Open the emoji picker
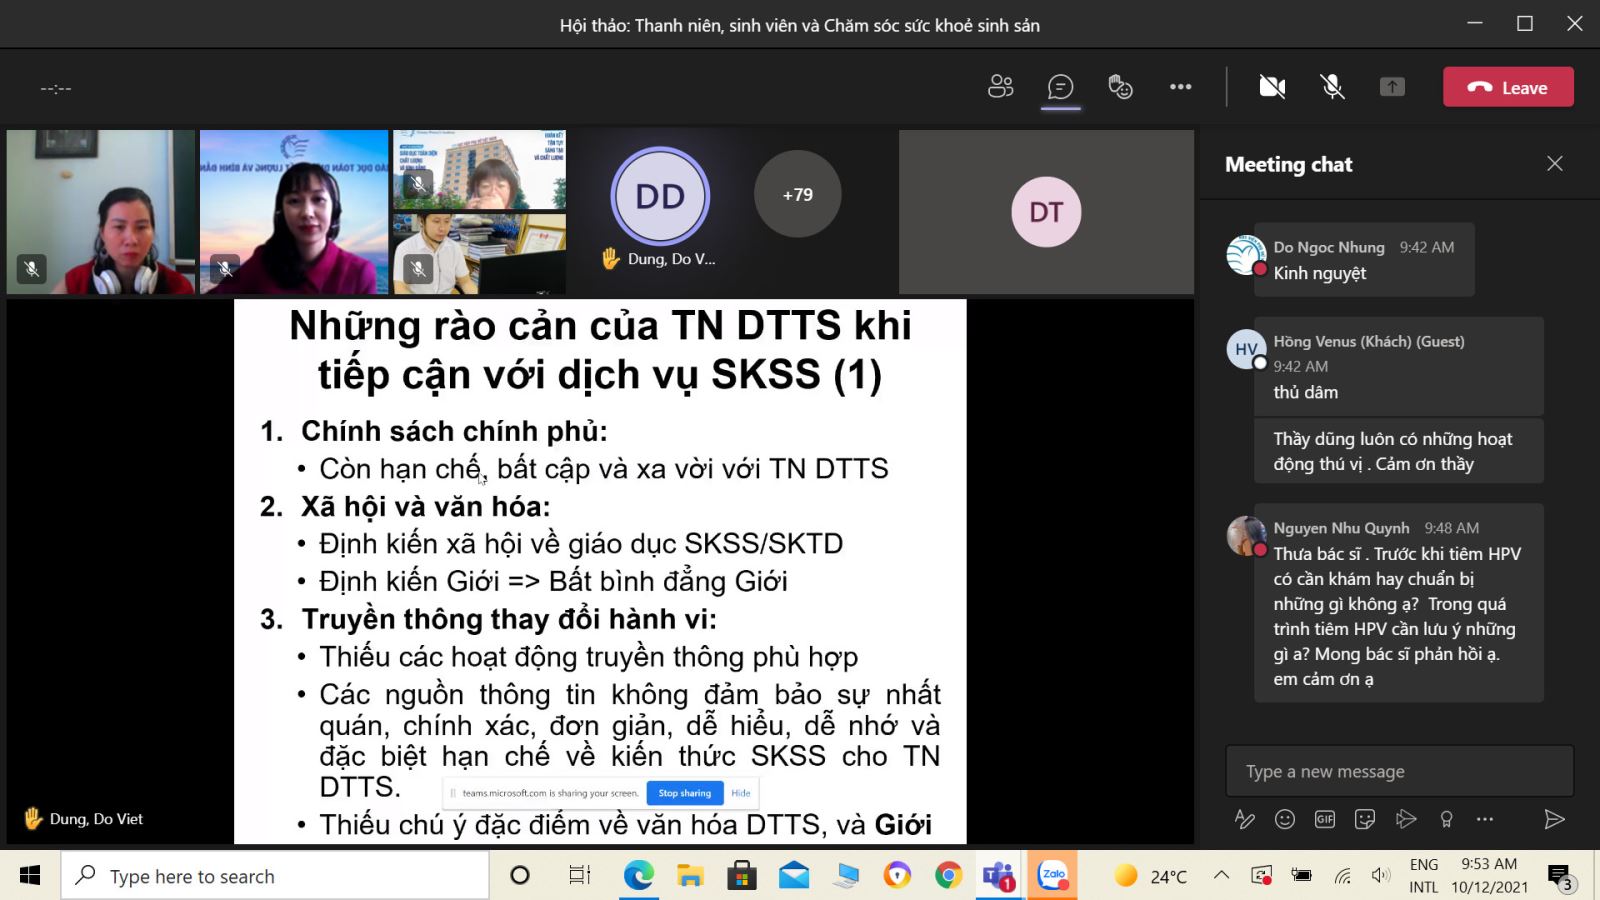Image resolution: width=1600 pixels, height=900 pixels. click(x=1285, y=819)
